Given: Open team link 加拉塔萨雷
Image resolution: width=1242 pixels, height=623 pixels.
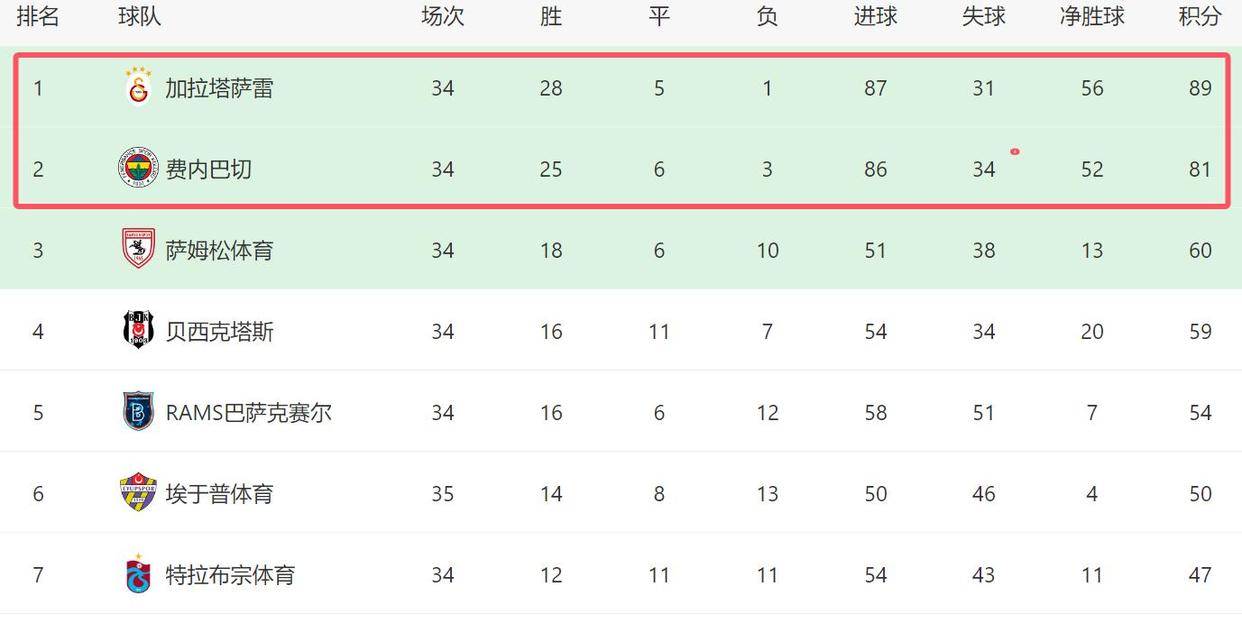Looking at the screenshot, I should click(219, 88).
